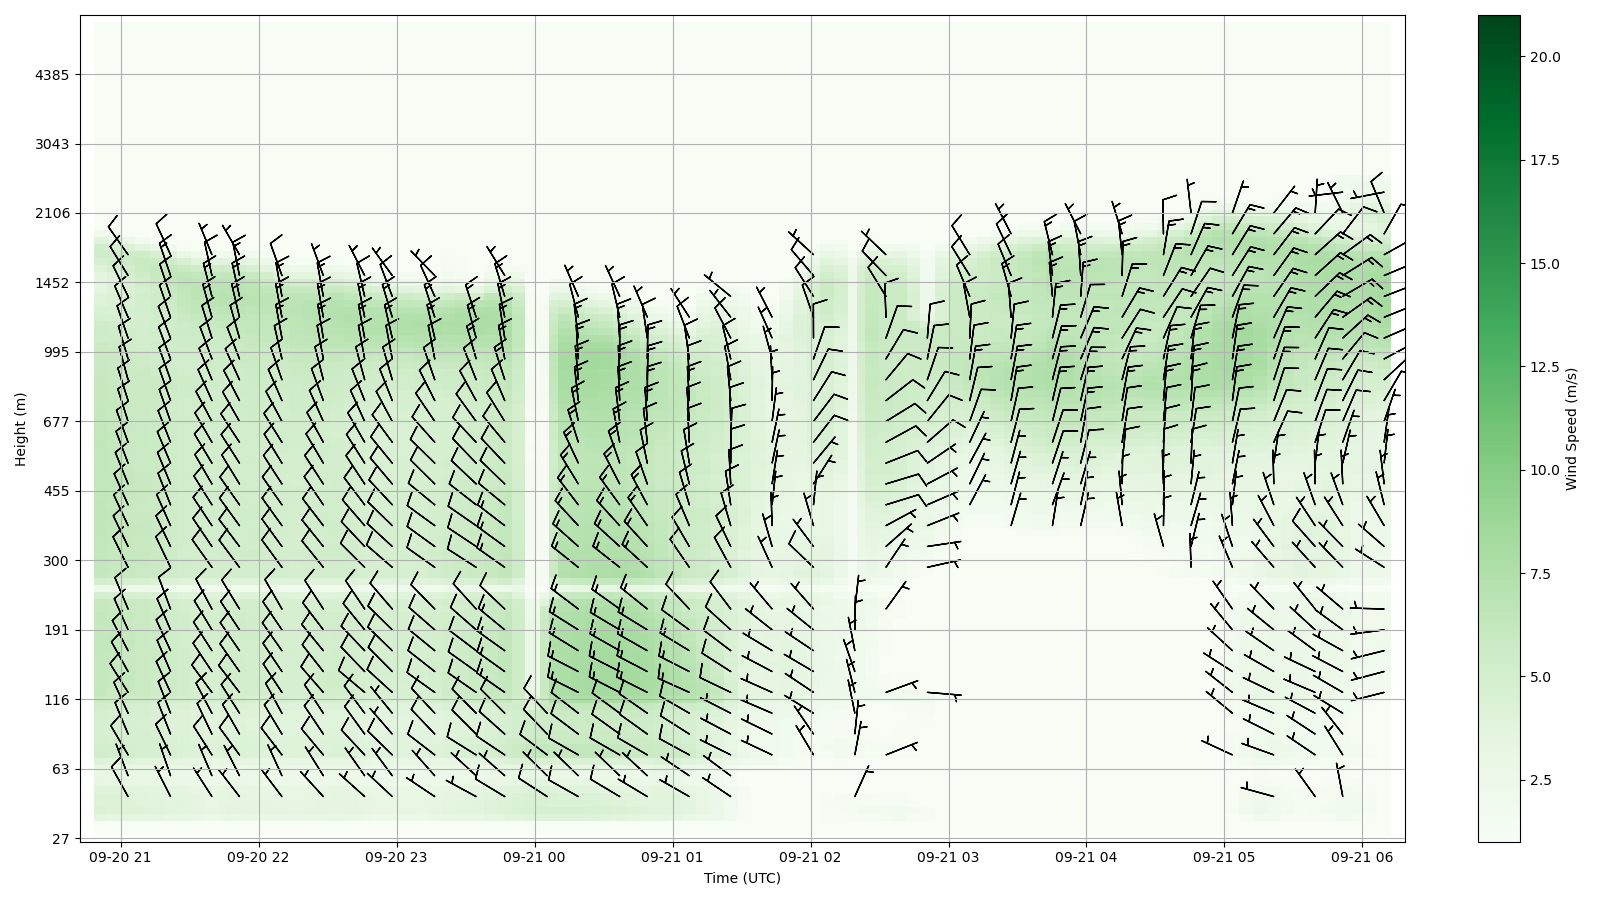
Task: Select the 09-21 00 time tick label
Action: pos(535,857)
